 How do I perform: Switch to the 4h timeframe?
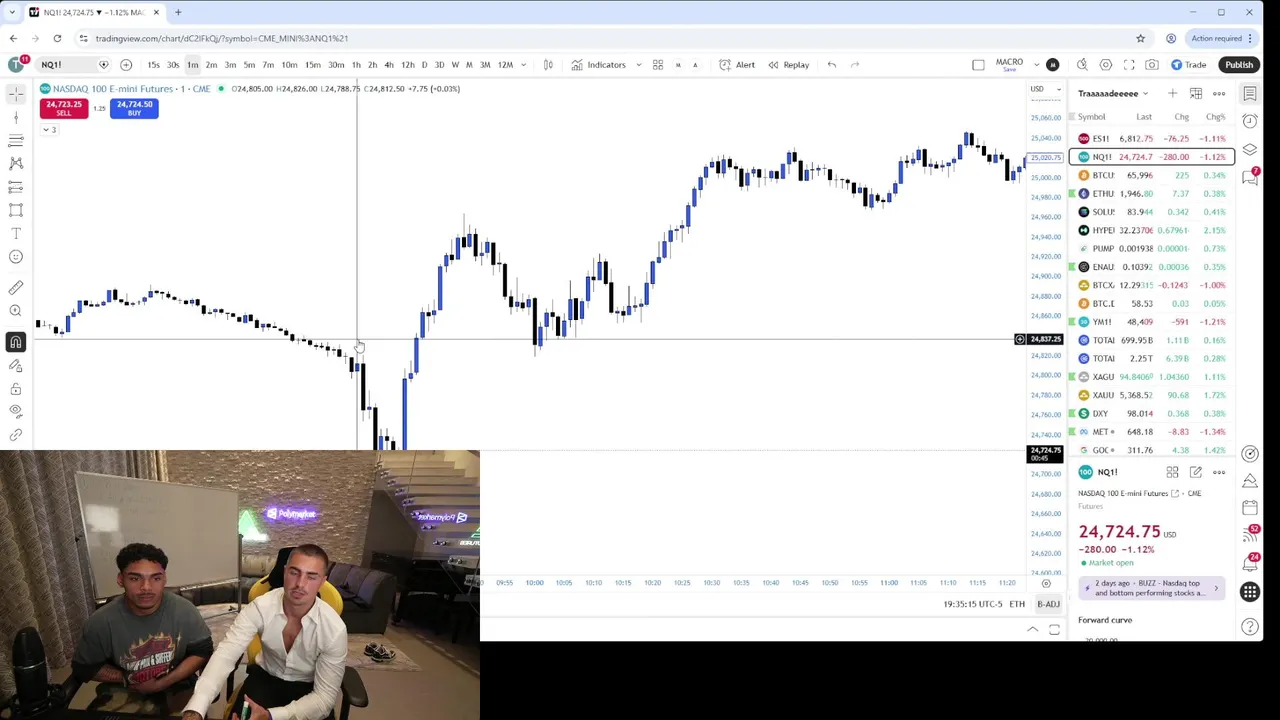pyautogui.click(x=389, y=65)
